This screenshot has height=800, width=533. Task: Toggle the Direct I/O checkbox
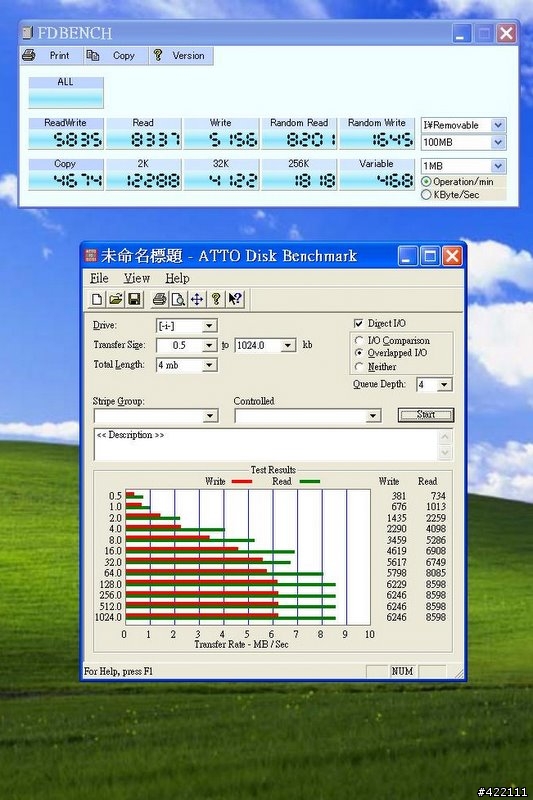pos(359,323)
